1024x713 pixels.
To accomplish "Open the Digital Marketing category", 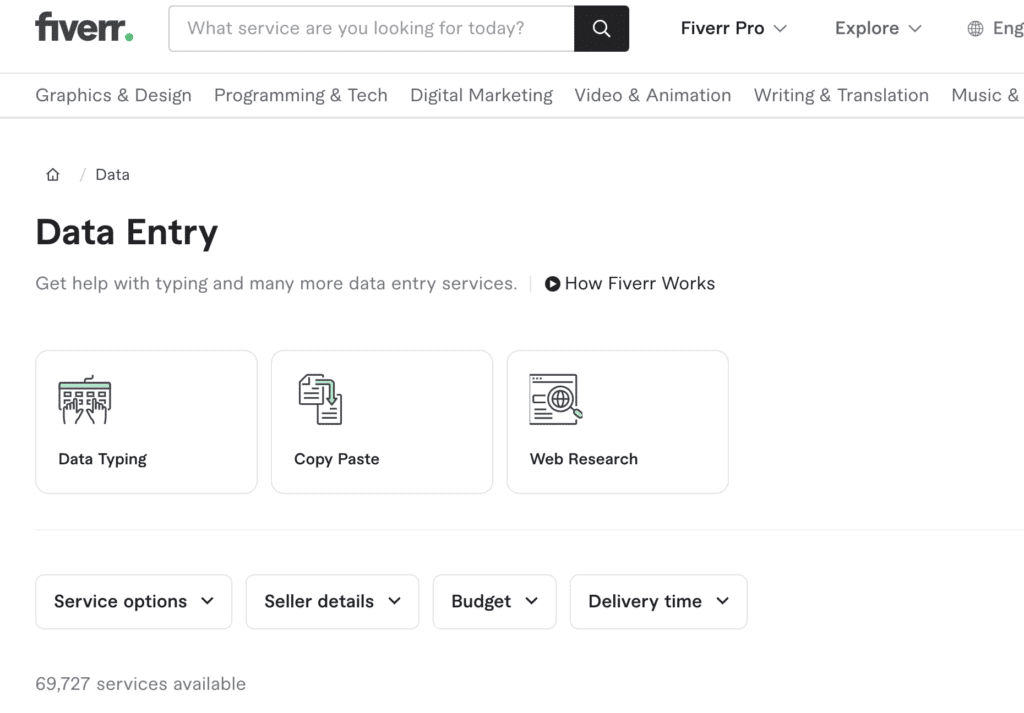I will click(481, 95).
